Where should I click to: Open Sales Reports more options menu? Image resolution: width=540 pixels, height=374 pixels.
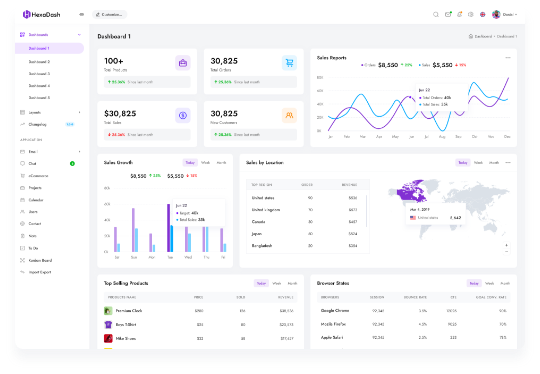[508, 58]
